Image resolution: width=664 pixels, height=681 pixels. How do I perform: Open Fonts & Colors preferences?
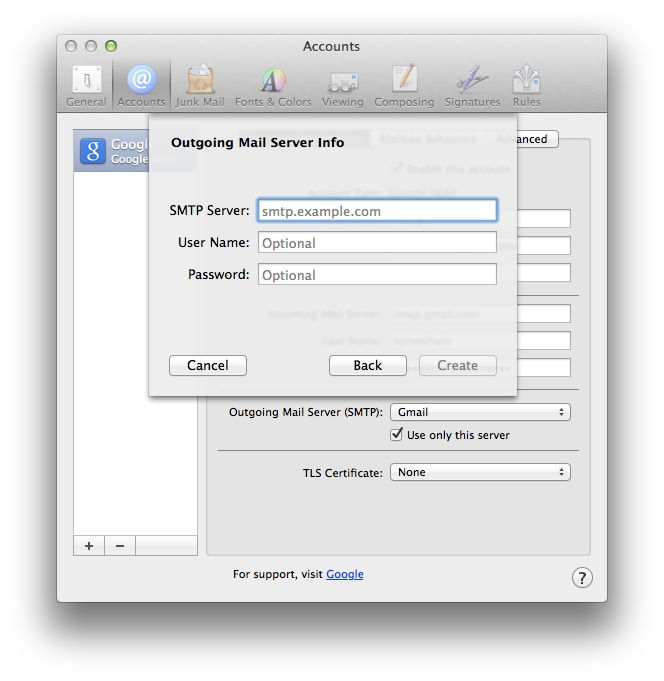point(273,86)
